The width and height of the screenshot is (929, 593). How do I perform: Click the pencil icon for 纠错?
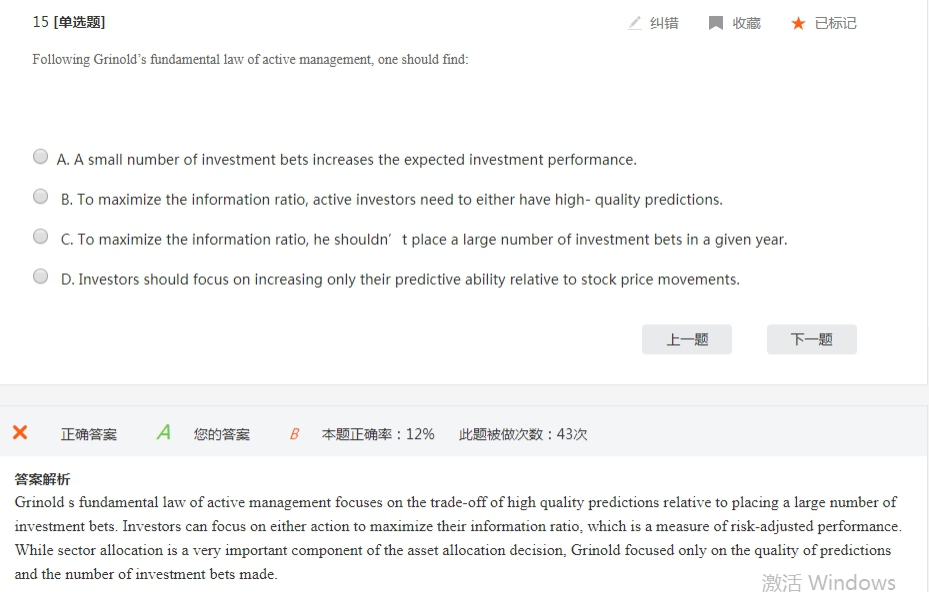pos(635,23)
